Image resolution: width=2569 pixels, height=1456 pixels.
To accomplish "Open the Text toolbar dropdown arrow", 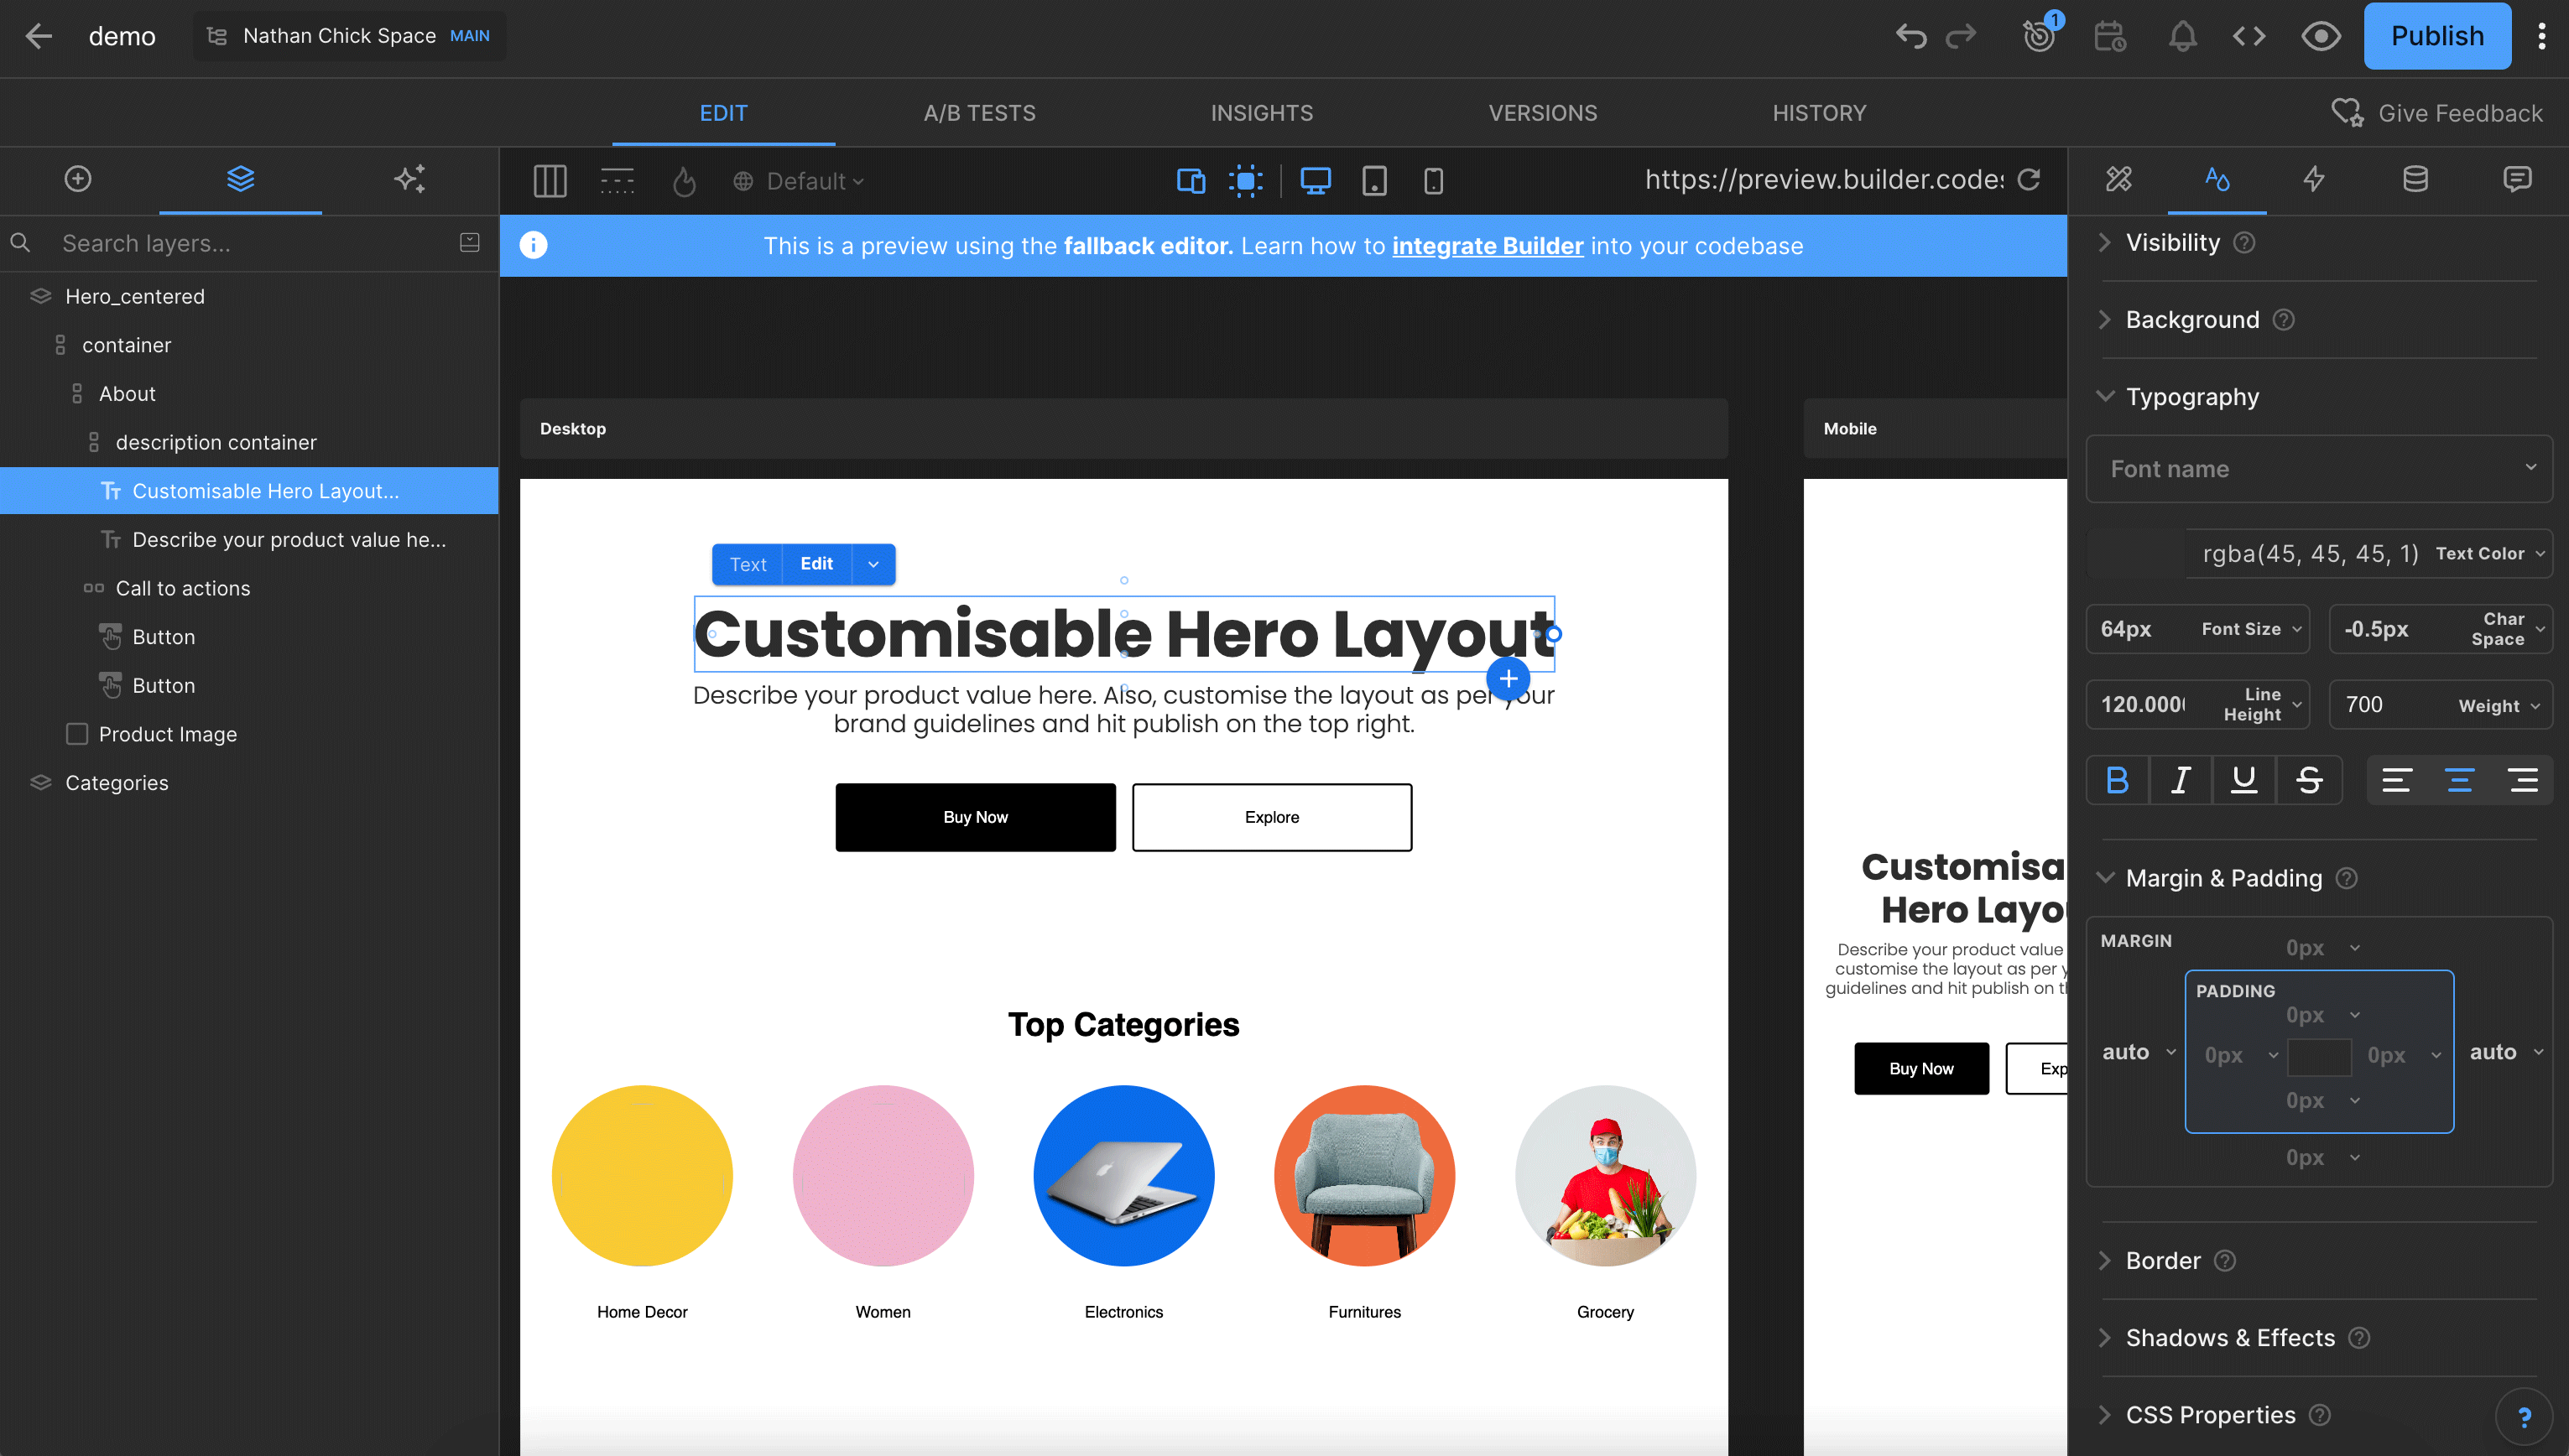I will click(873, 564).
